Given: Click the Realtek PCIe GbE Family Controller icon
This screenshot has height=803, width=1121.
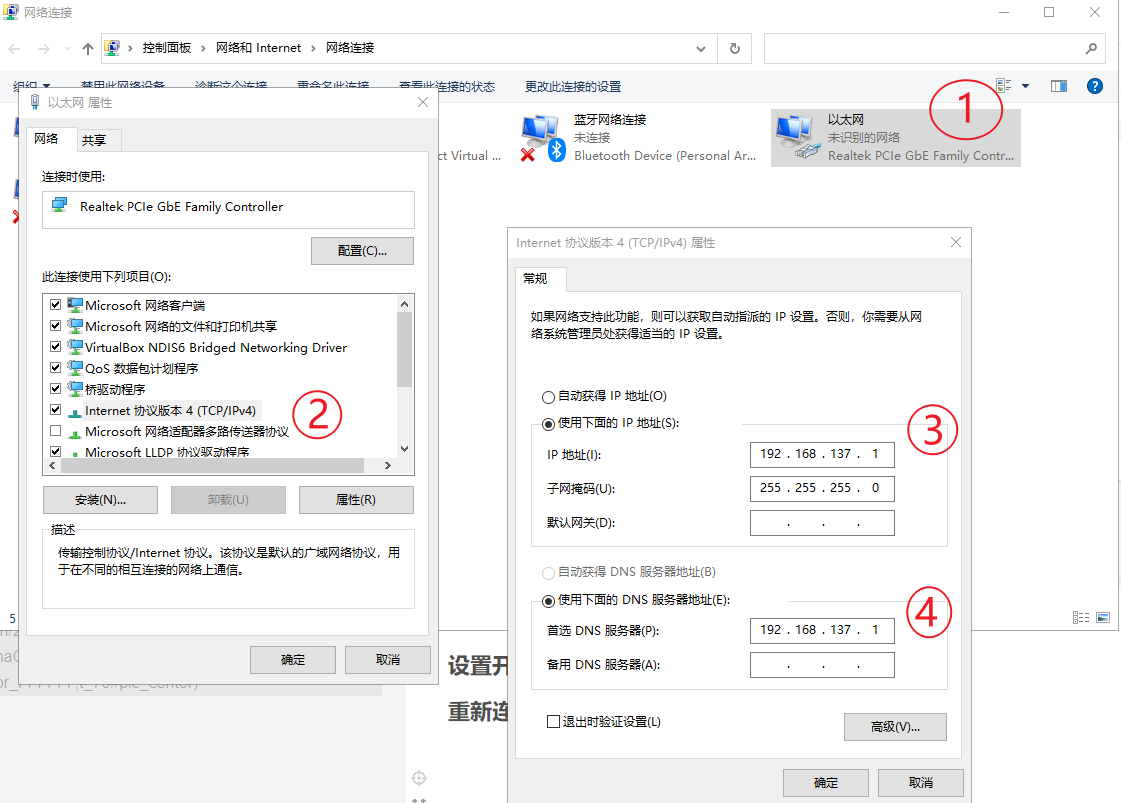Looking at the screenshot, I should tap(60, 209).
